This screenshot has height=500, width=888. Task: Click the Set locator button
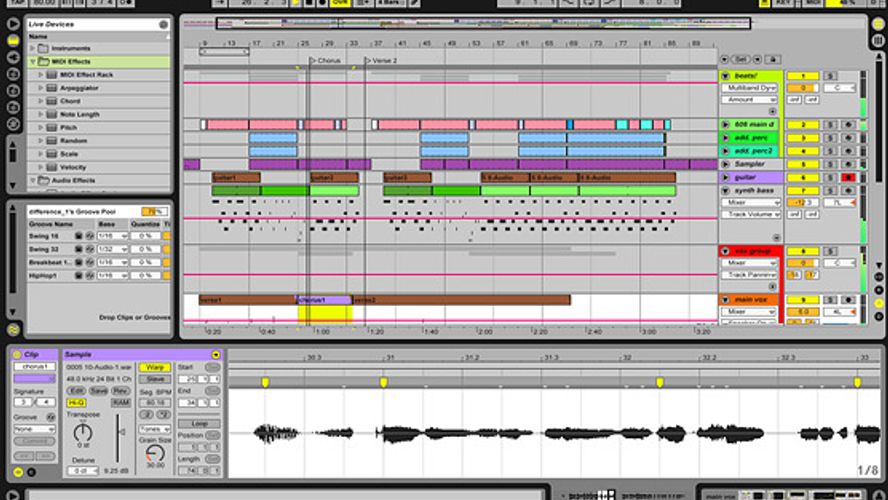click(741, 59)
